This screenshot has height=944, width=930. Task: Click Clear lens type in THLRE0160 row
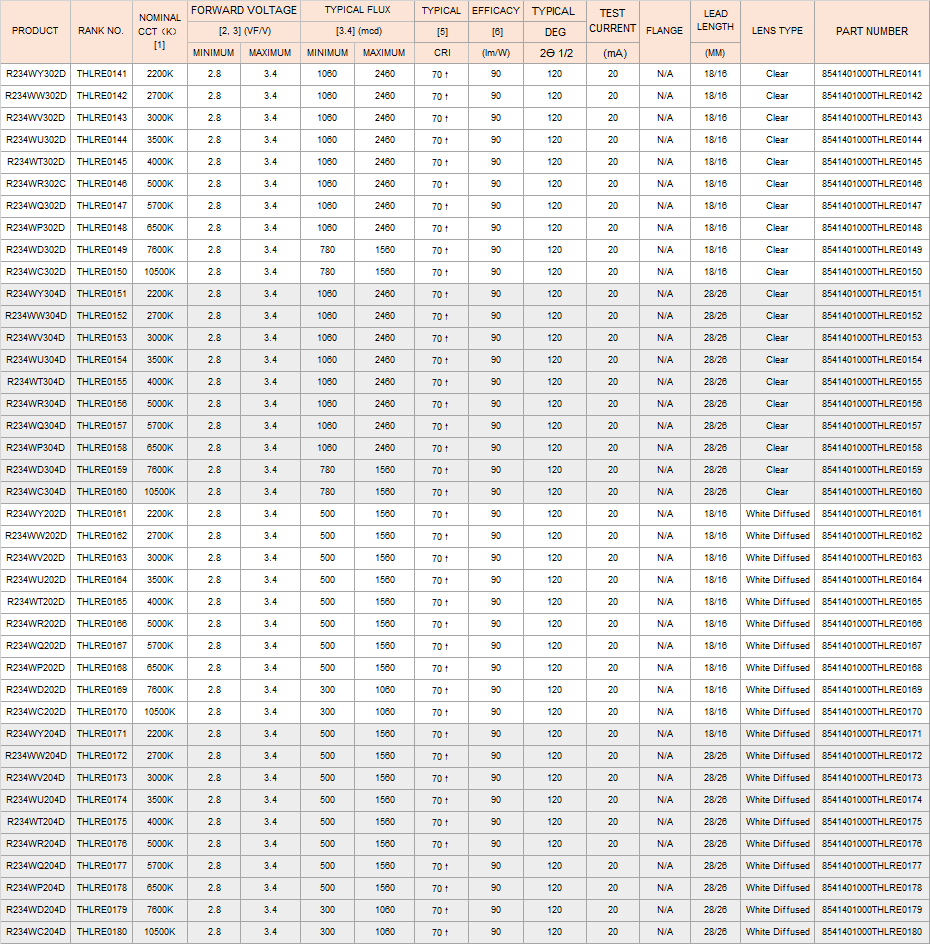[777, 491]
